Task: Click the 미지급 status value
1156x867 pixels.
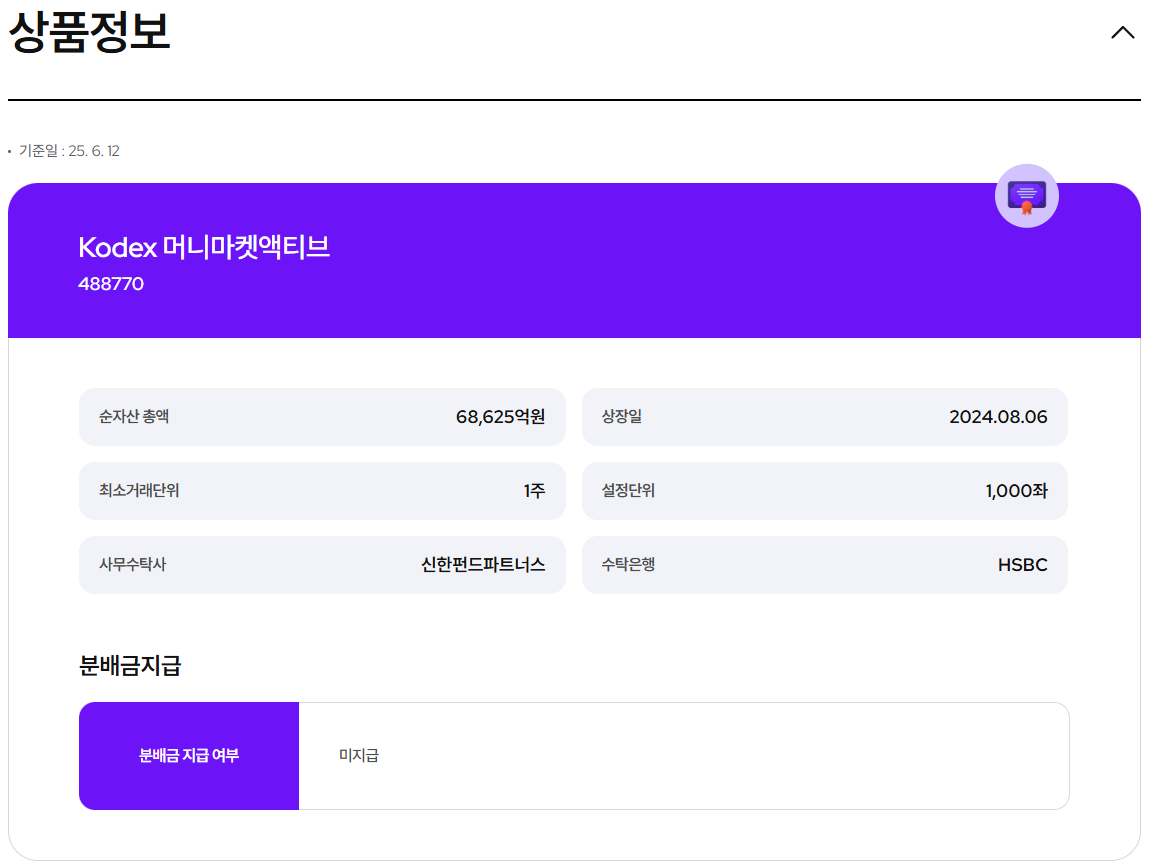Action: point(356,755)
